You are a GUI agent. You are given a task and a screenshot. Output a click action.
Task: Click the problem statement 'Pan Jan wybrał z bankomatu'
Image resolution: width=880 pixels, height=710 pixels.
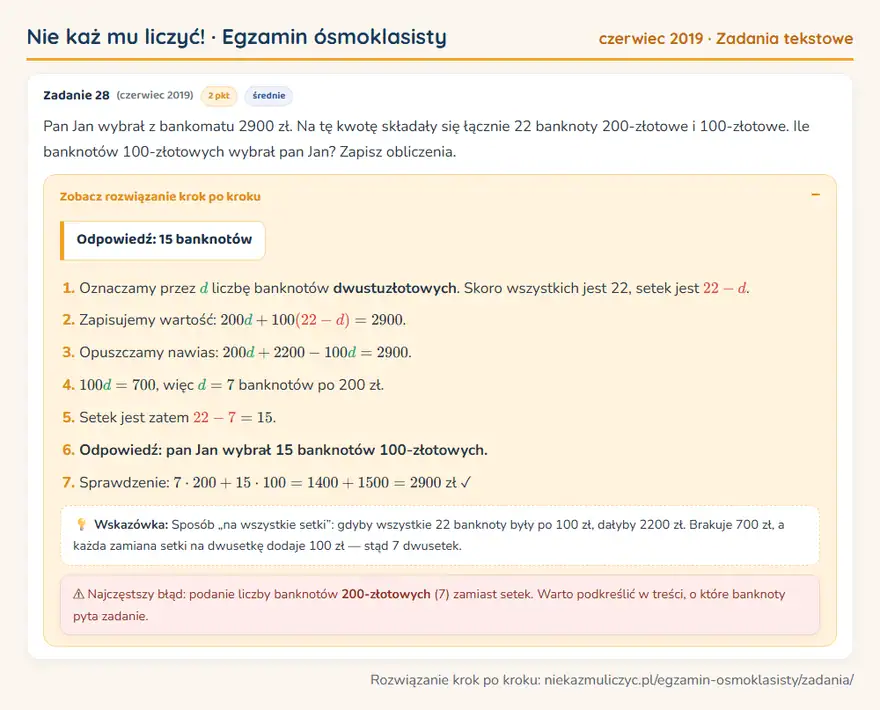(x=427, y=139)
